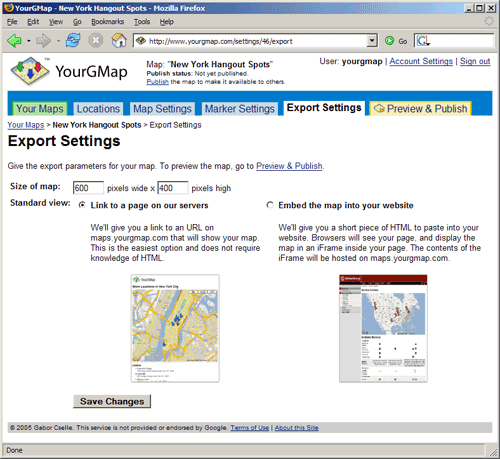500x459 pixels.
Task: Switch to the Locations tab
Action: [x=98, y=109]
